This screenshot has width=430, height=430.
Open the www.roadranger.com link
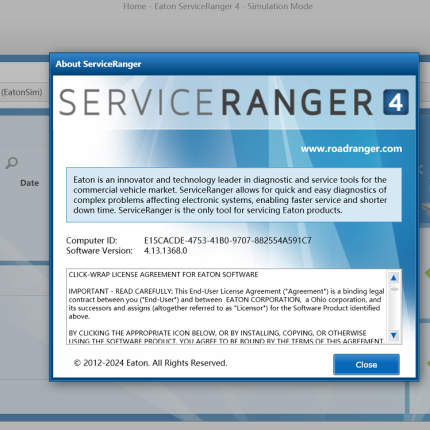click(x=351, y=149)
